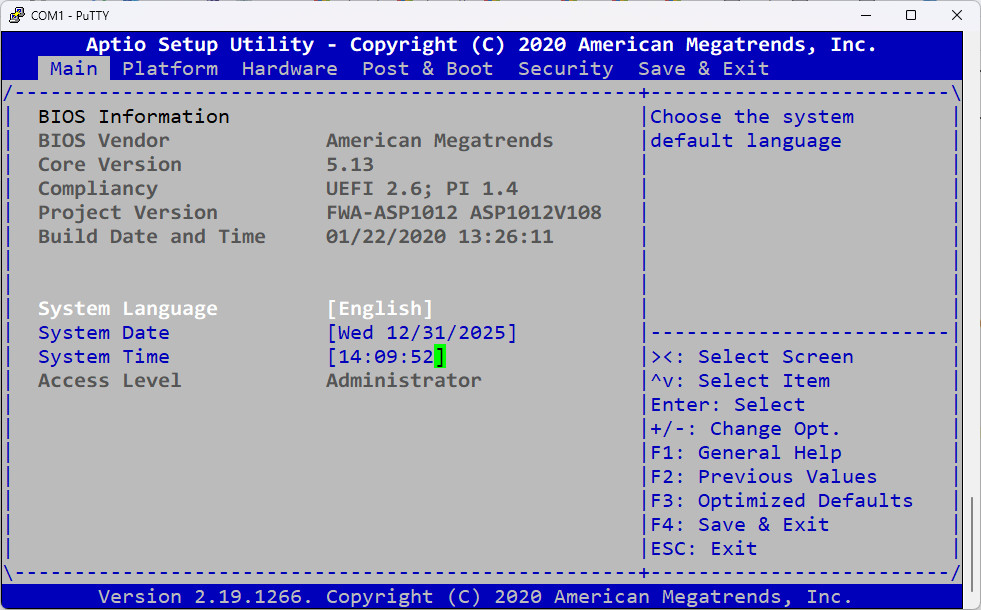Click the Compliancy label
This screenshot has width=981, height=610.
(x=98, y=188)
